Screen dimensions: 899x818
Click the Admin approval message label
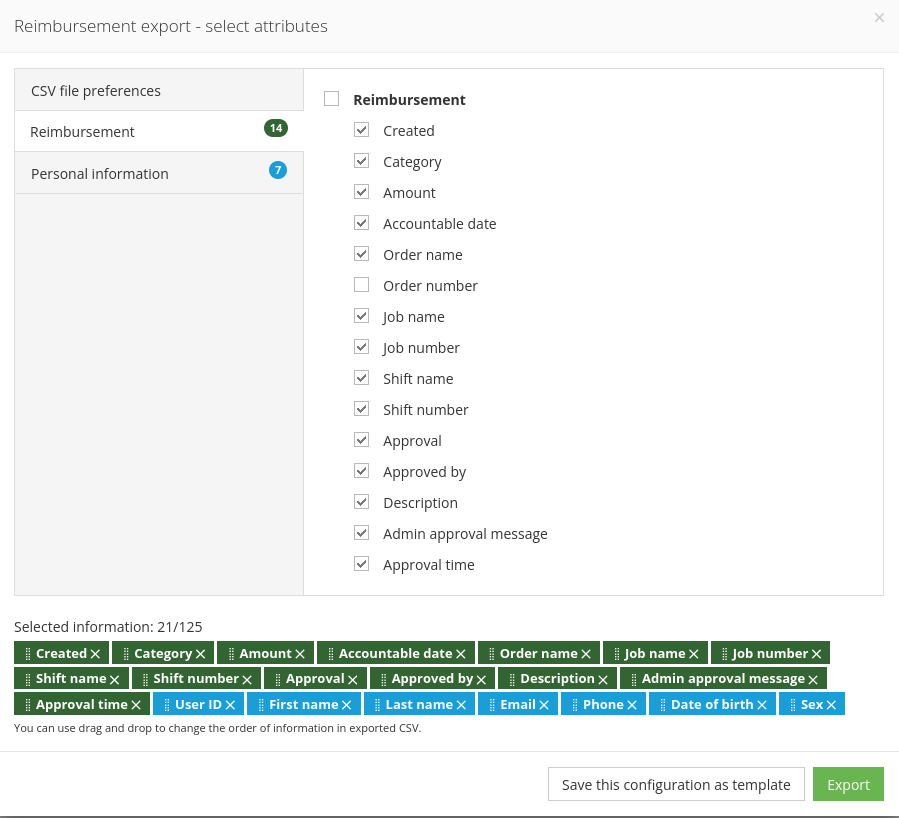point(465,534)
